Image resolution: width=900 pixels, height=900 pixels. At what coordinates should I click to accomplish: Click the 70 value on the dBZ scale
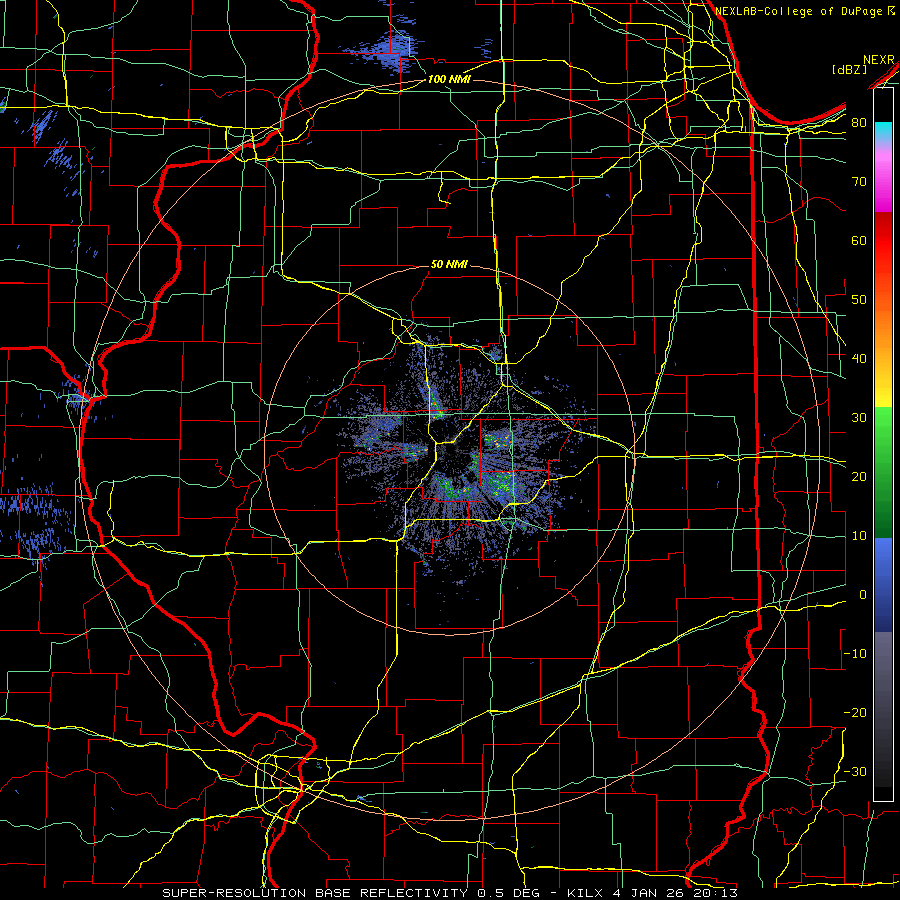coord(859,181)
